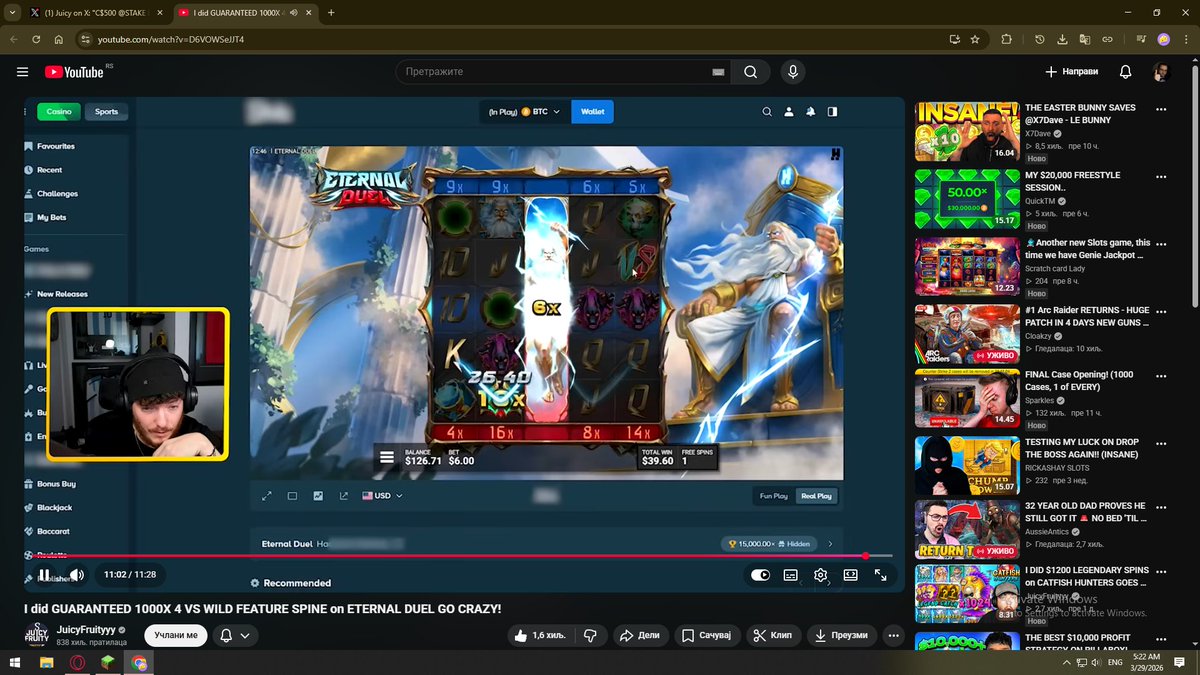Screen dimensions: 1200x675
Task: Select the YouTube video browser tab
Action: (245, 13)
